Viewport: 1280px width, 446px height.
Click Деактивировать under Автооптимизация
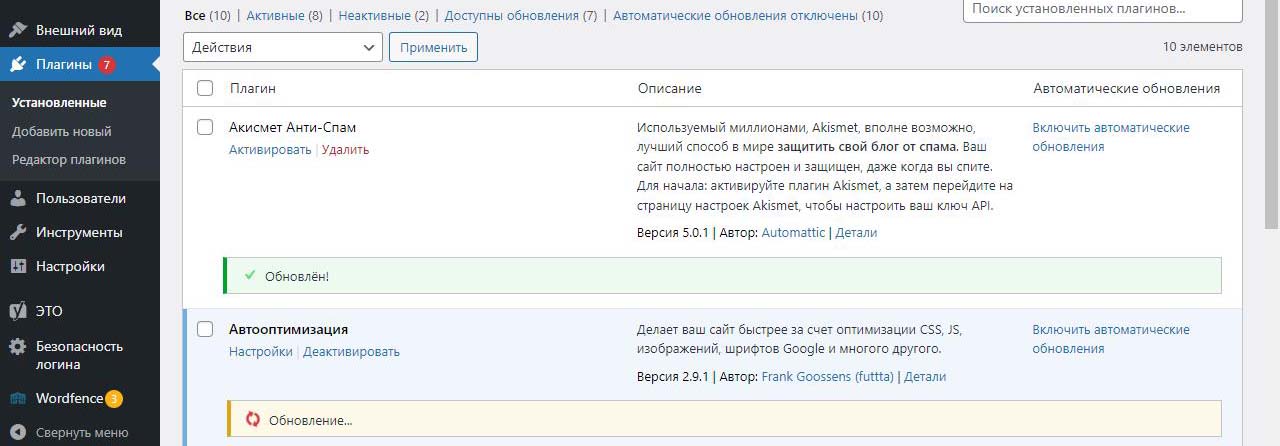coord(351,352)
